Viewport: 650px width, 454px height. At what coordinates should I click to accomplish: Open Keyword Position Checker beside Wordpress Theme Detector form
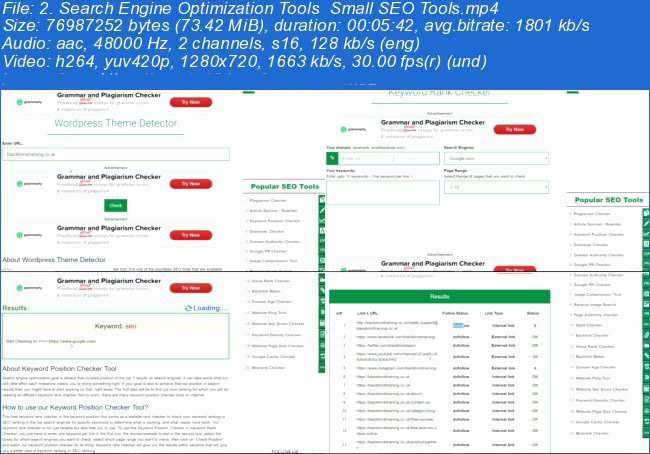click(275, 221)
